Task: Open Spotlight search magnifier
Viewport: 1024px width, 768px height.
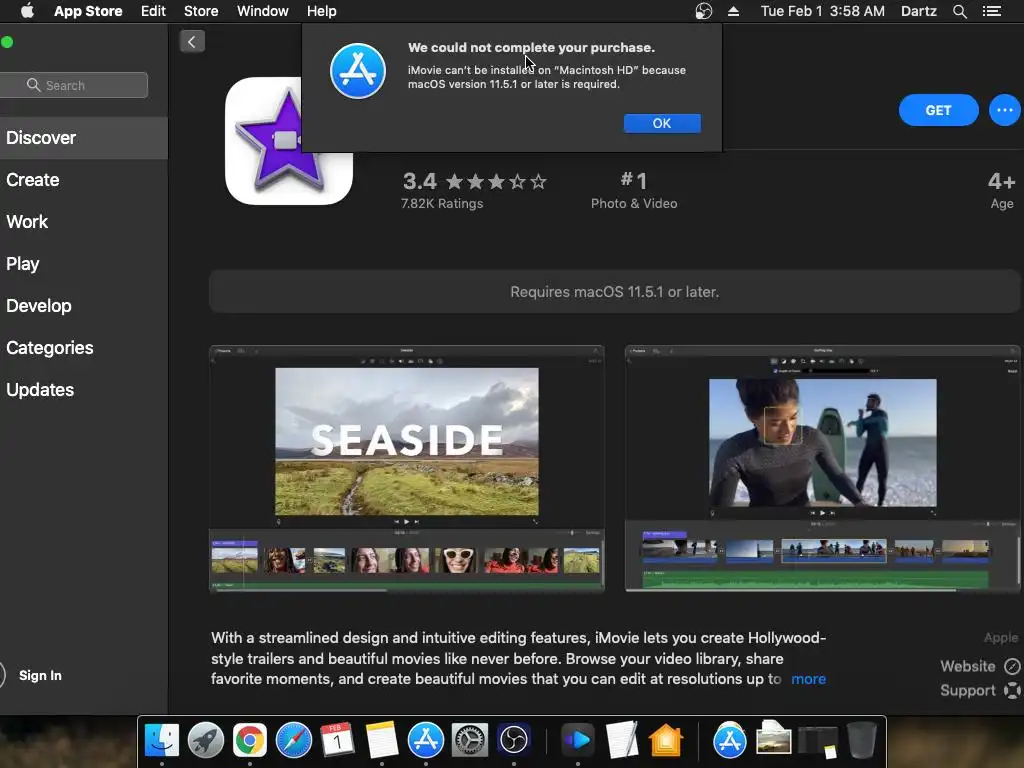Action: (x=959, y=11)
